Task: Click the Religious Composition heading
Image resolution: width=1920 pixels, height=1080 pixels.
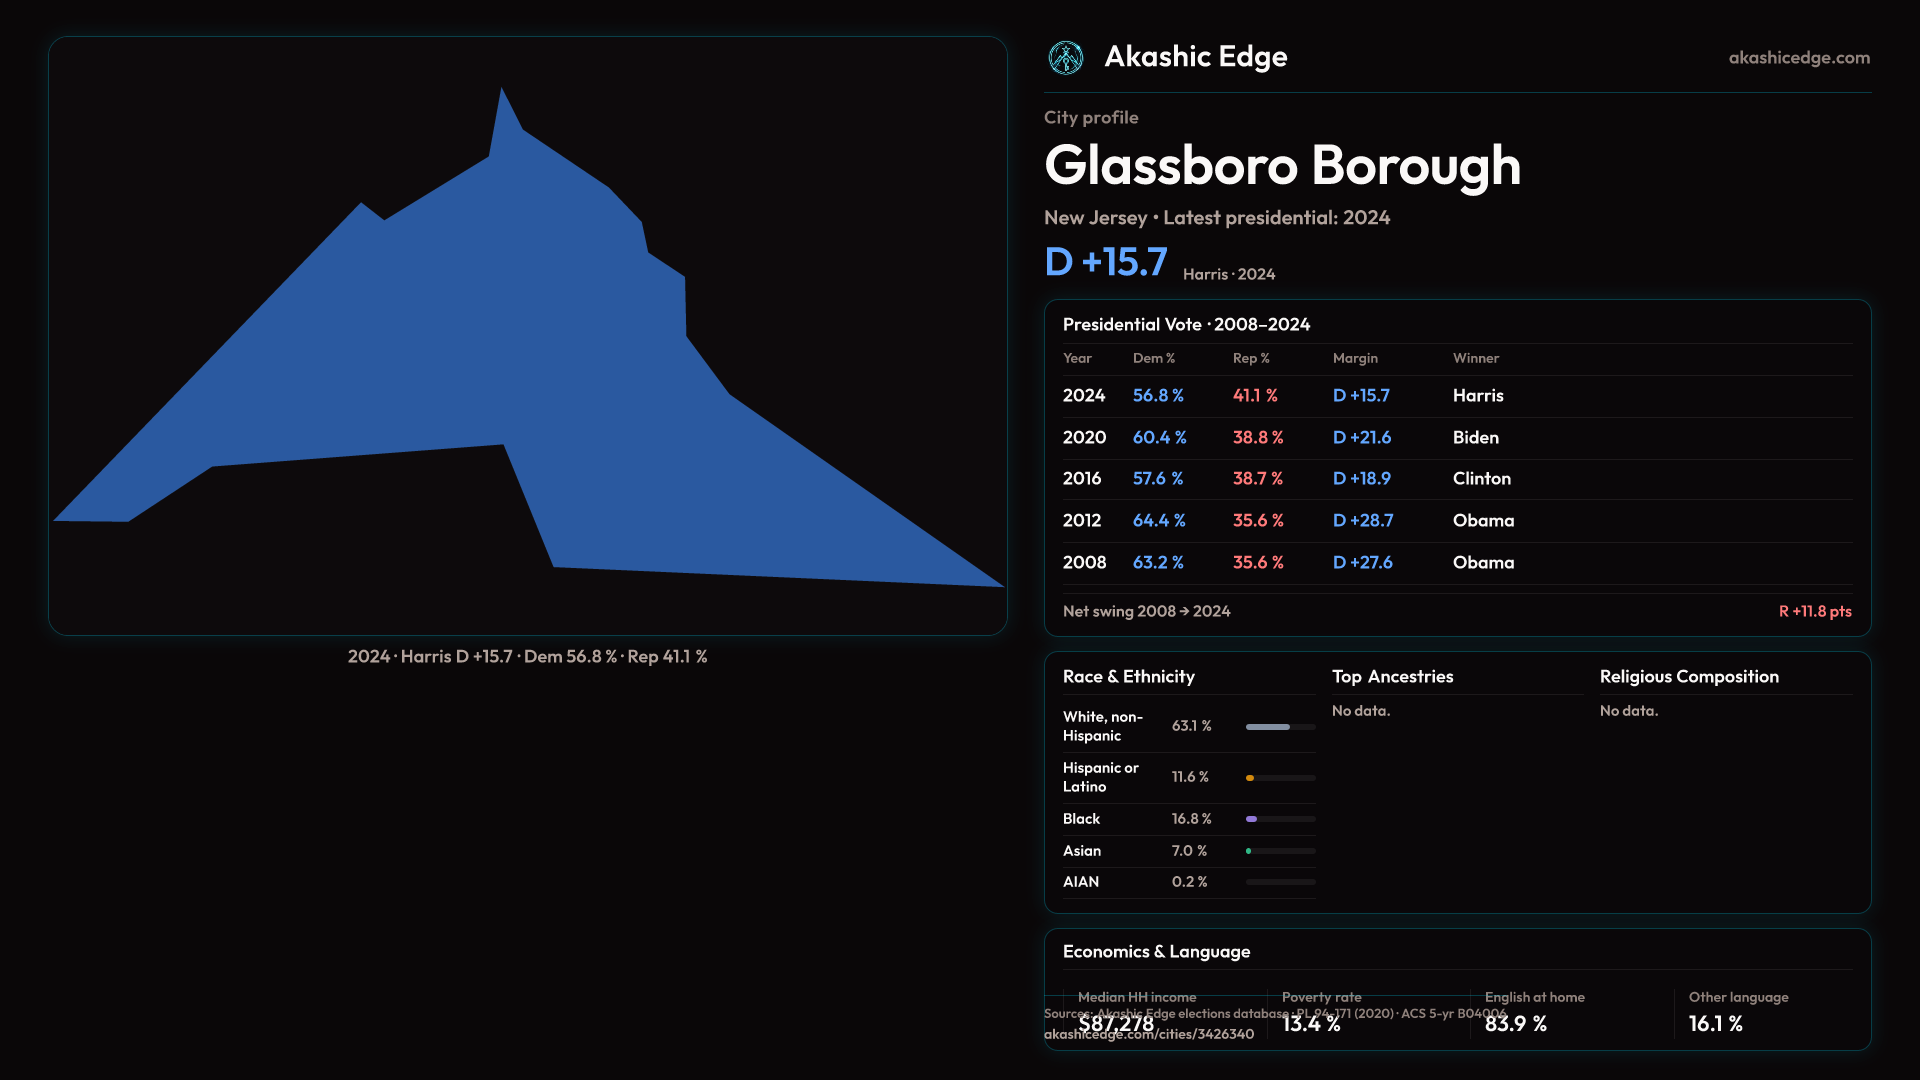Action: click(x=1688, y=677)
